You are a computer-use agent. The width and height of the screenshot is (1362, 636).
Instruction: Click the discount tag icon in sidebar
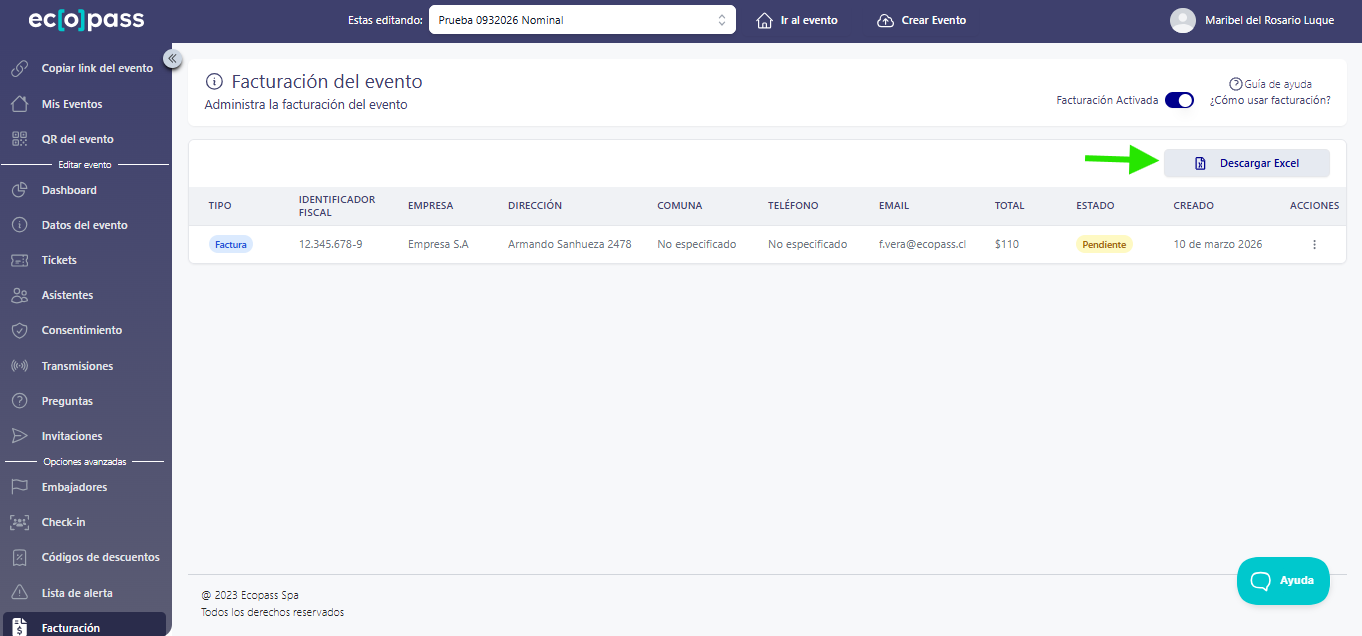19,557
